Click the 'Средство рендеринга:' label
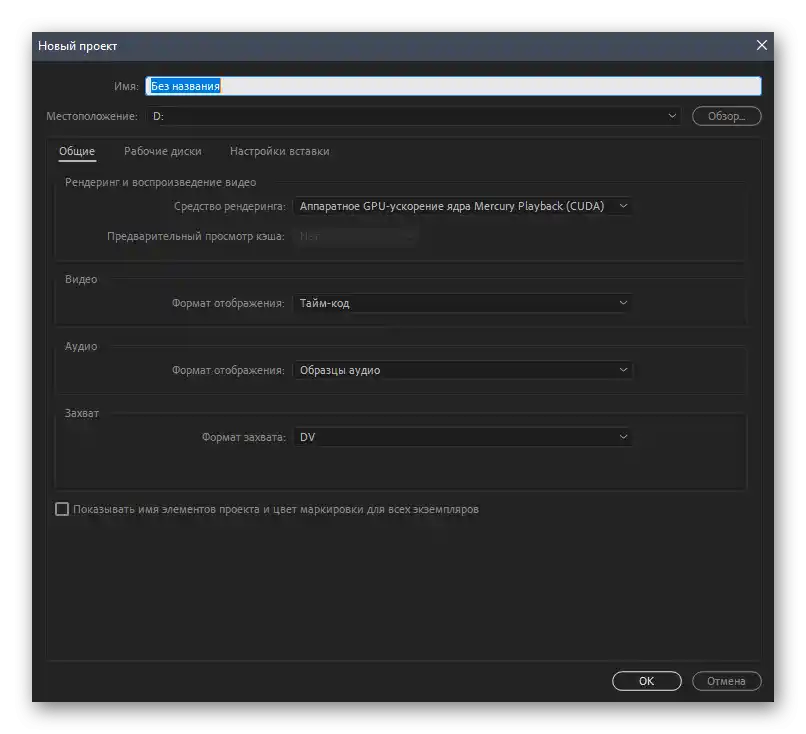This screenshot has width=806, height=734. (x=230, y=206)
